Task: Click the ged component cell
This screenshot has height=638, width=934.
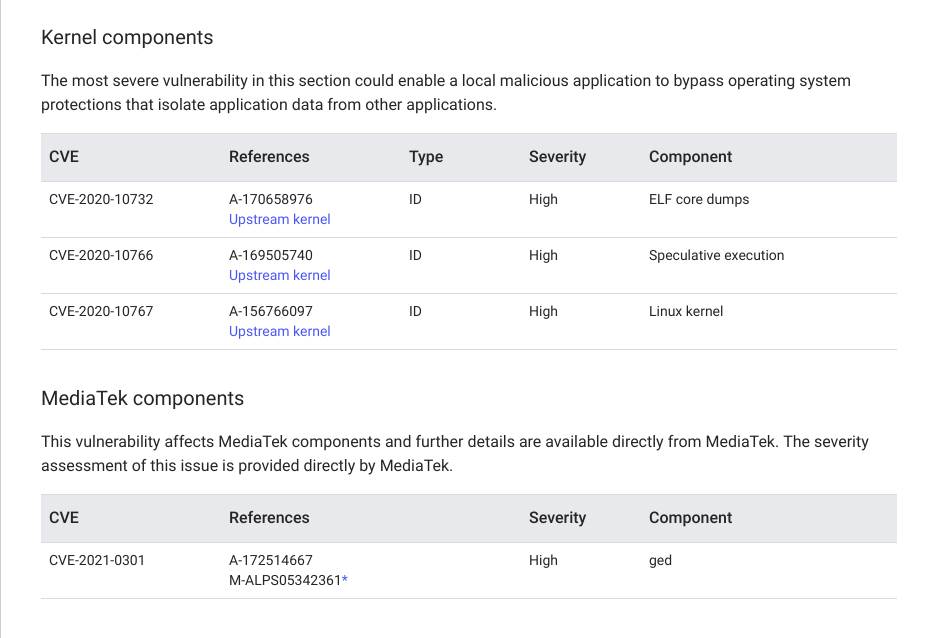Action: [x=660, y=560]
